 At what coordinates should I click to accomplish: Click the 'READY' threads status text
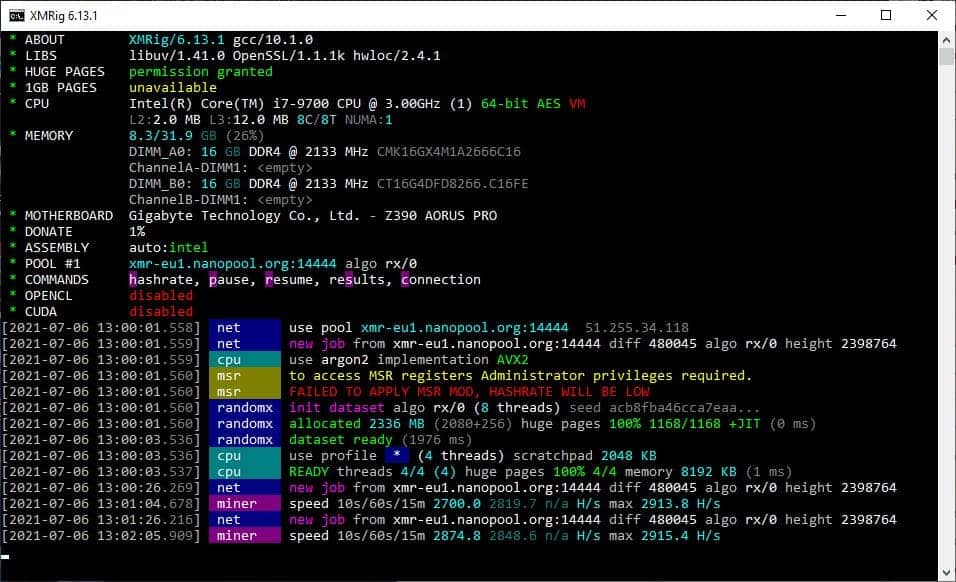tap(309, 472)
